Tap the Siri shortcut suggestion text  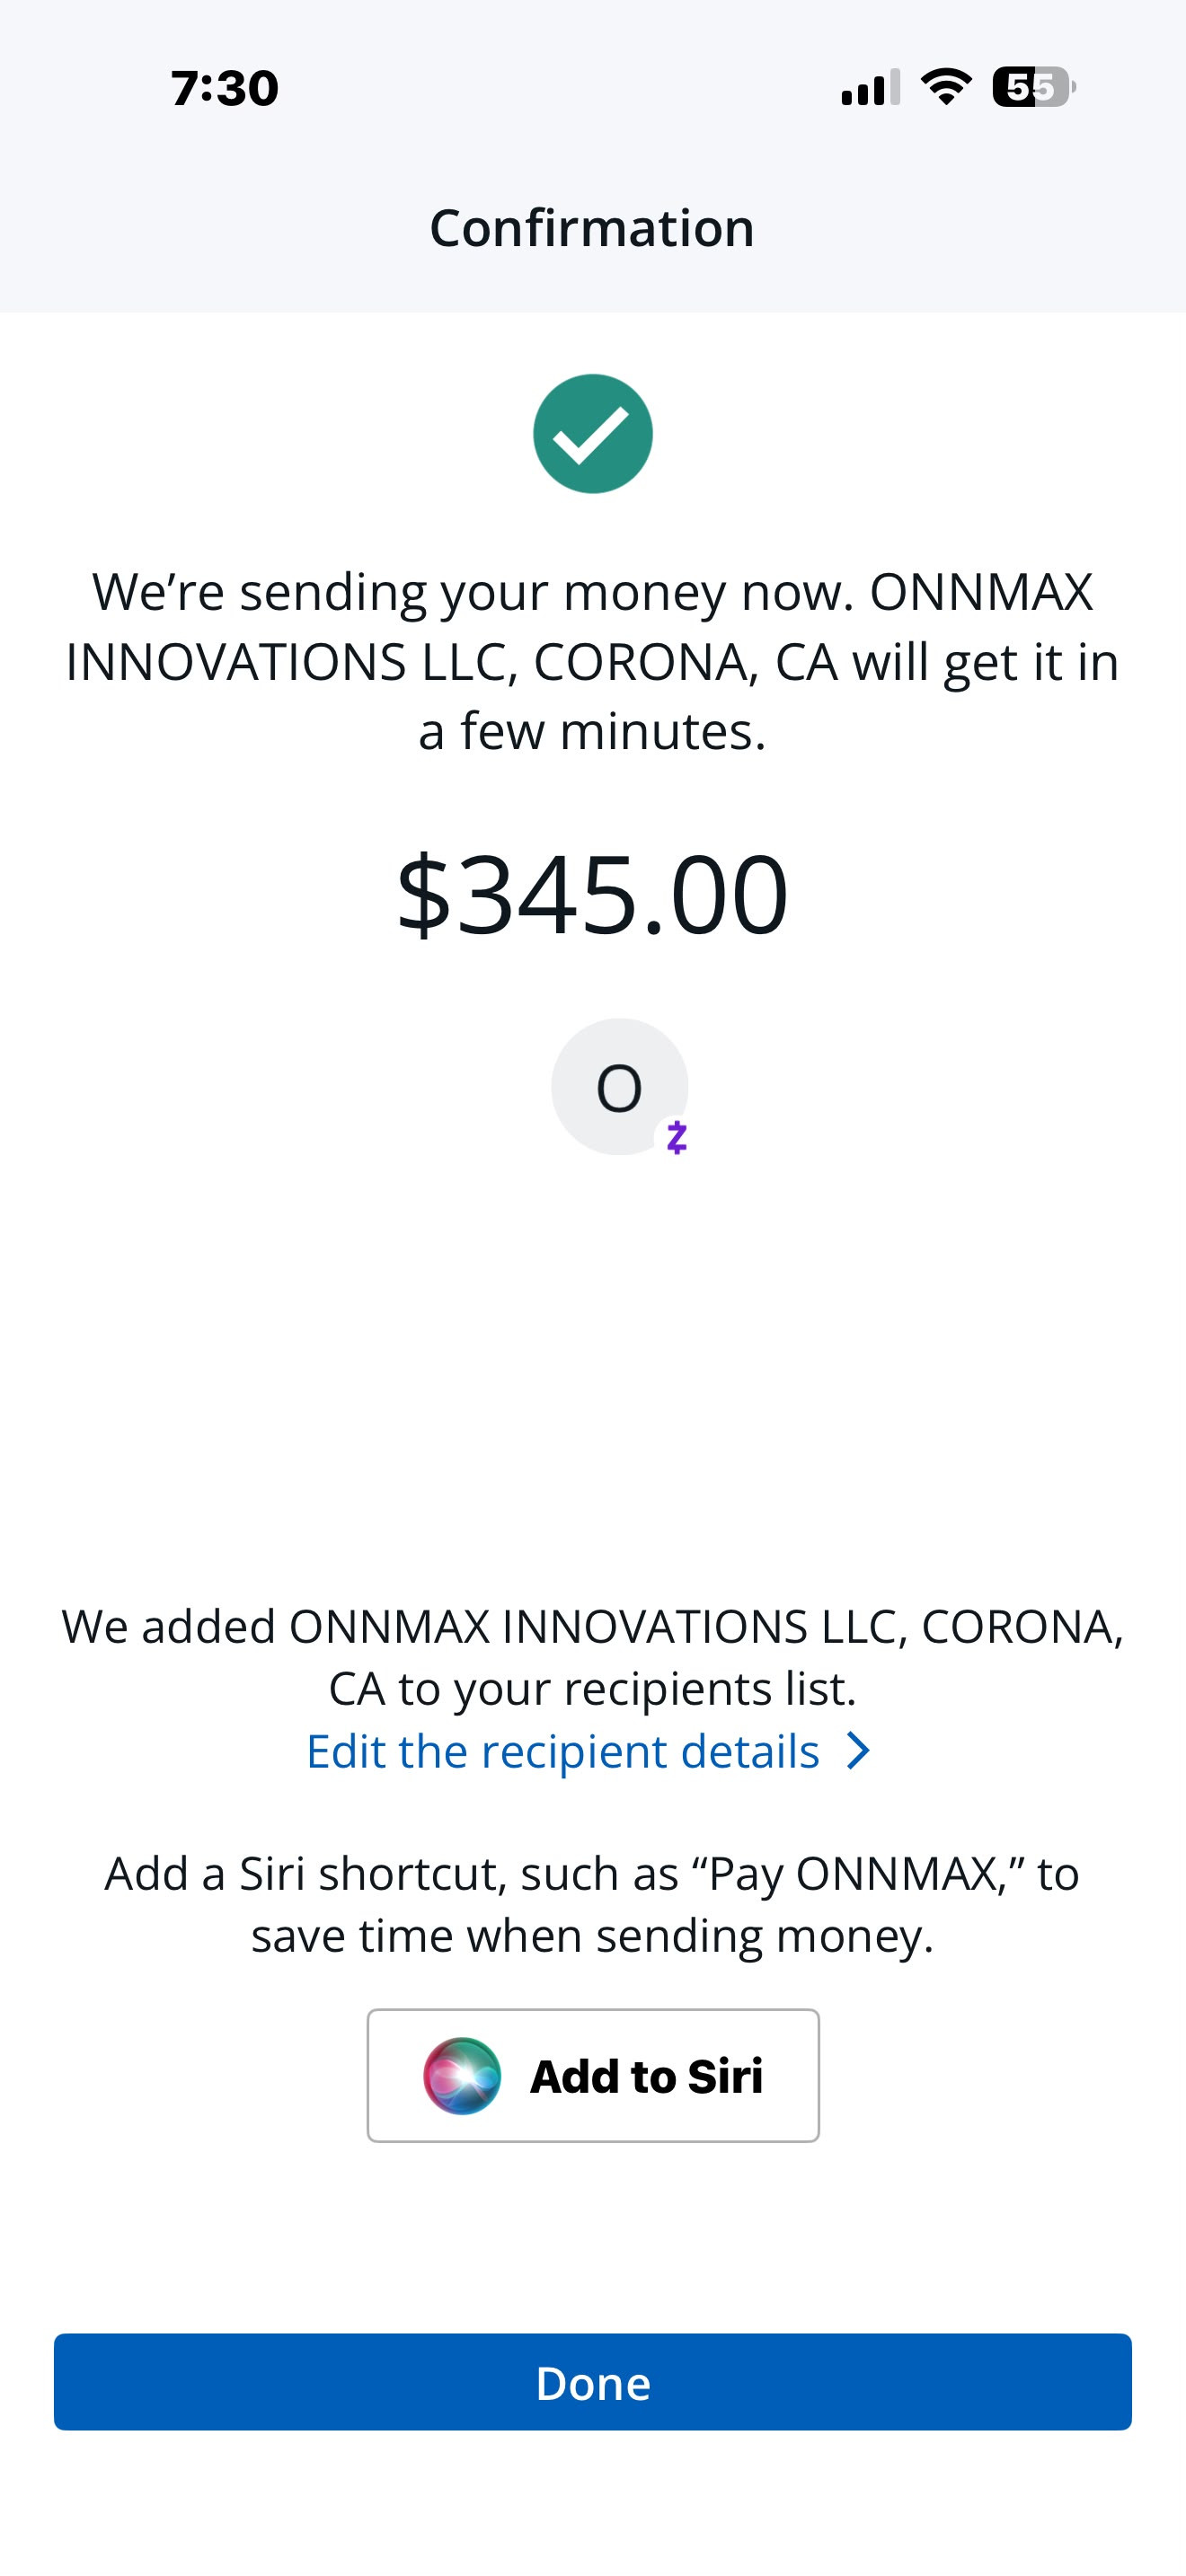point(593,1905)
